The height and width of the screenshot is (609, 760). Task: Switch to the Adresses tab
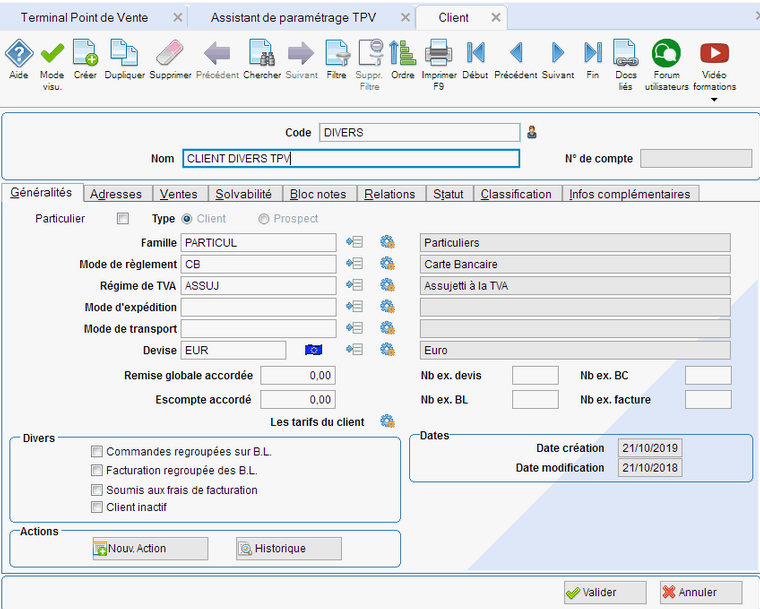pyautogui.click(x=116, y=194)
